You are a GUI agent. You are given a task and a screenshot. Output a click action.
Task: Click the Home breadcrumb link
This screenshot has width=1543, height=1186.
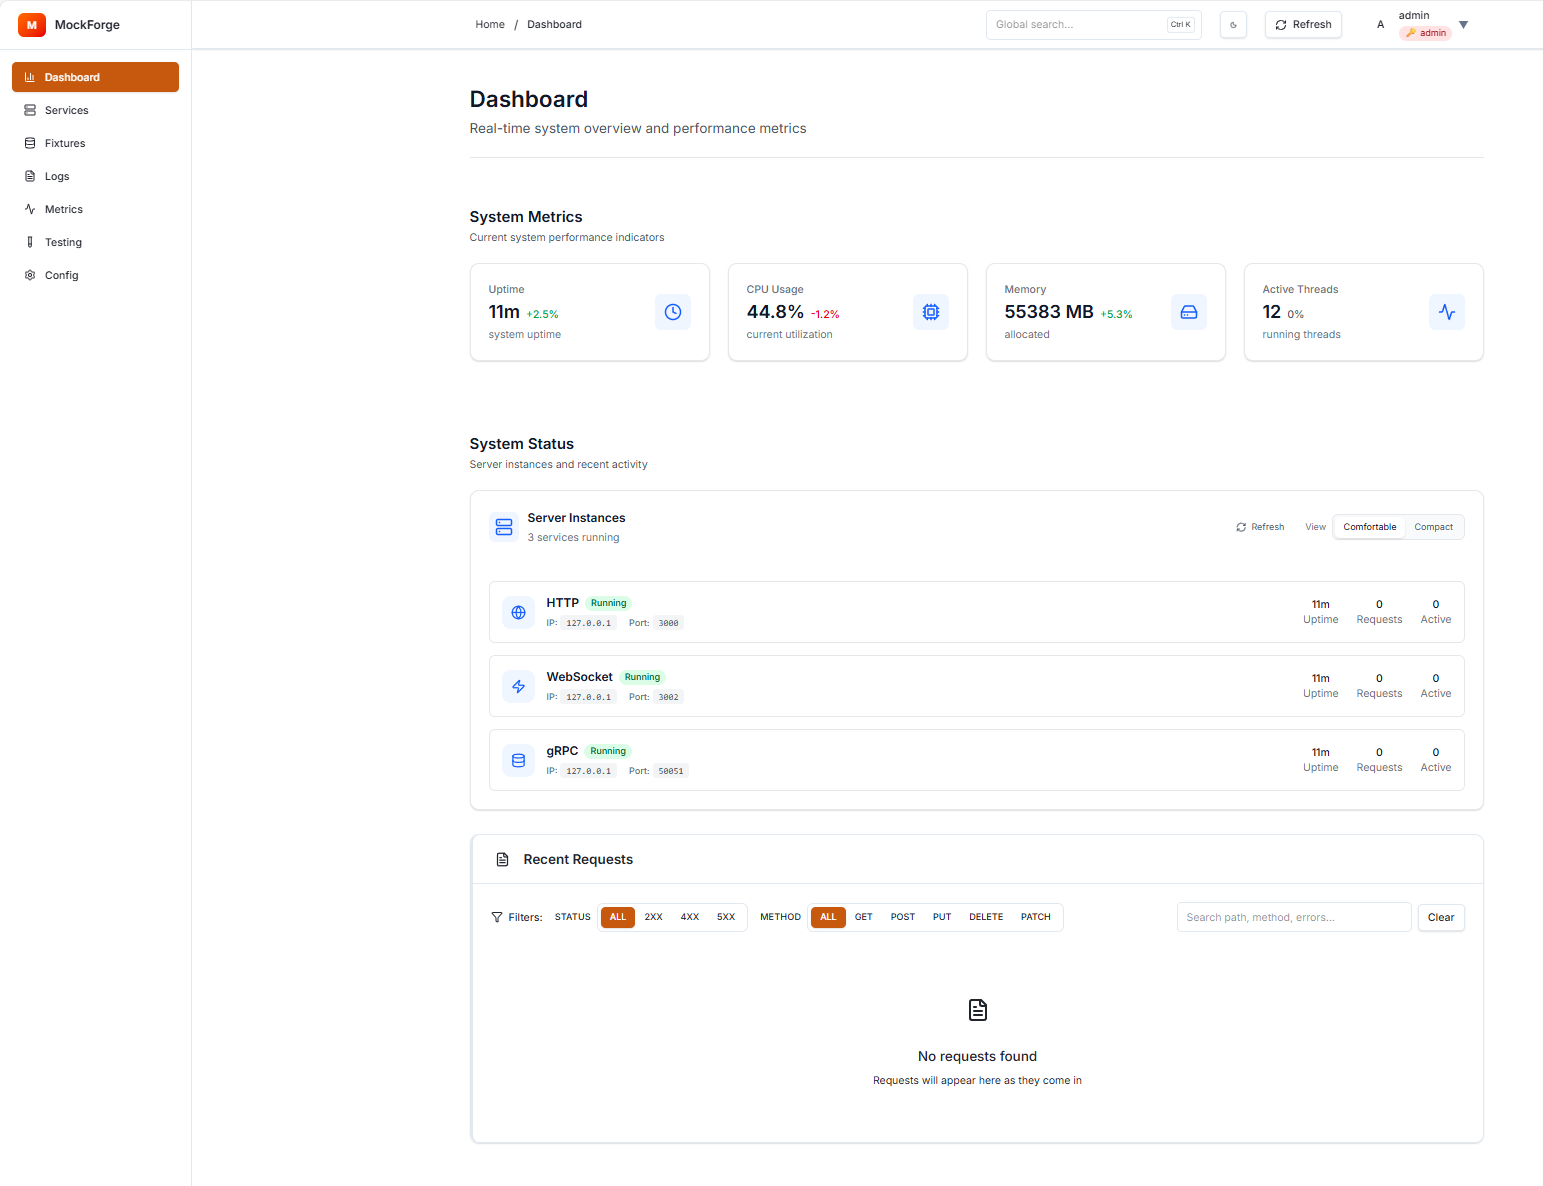[x=490, y=25]
